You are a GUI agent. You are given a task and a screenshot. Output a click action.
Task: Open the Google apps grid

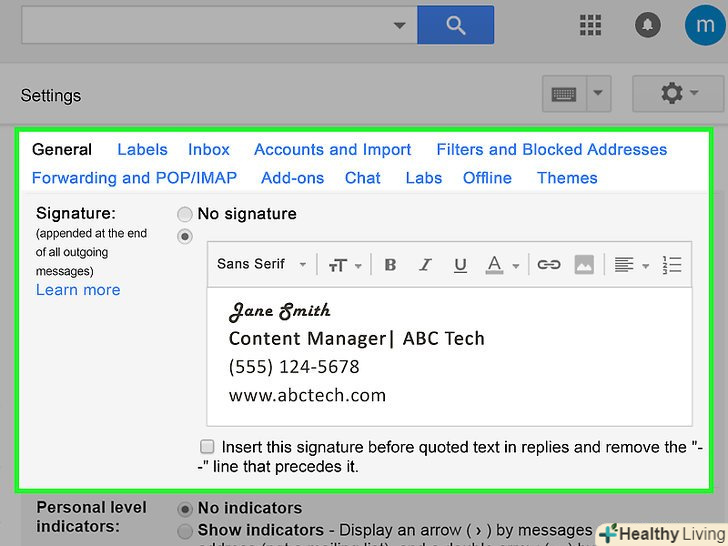590,26
